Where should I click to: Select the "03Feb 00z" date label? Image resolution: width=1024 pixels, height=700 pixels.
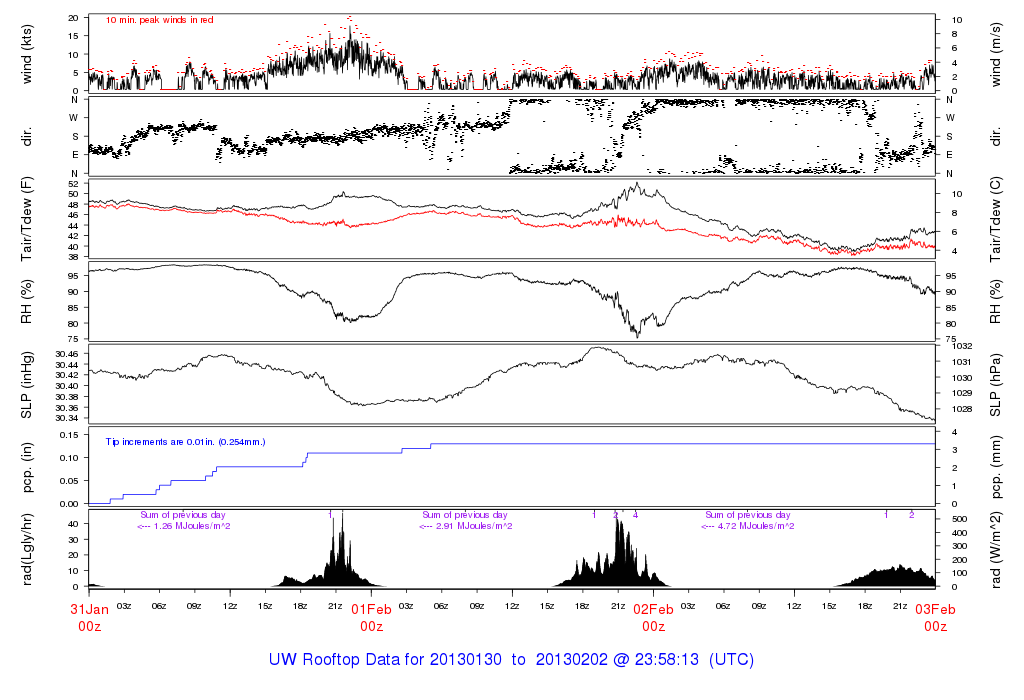point(935,618)
